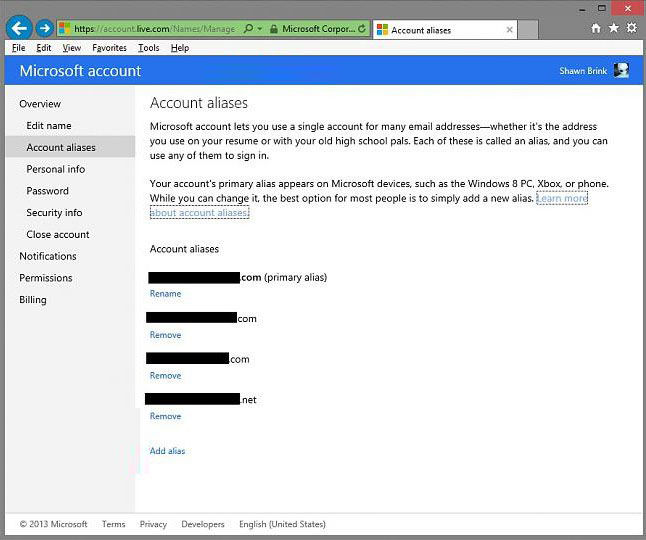Click the Shawn Brink profile picture
This screenshot has height=540, width=646.
[x=621, y=70]
